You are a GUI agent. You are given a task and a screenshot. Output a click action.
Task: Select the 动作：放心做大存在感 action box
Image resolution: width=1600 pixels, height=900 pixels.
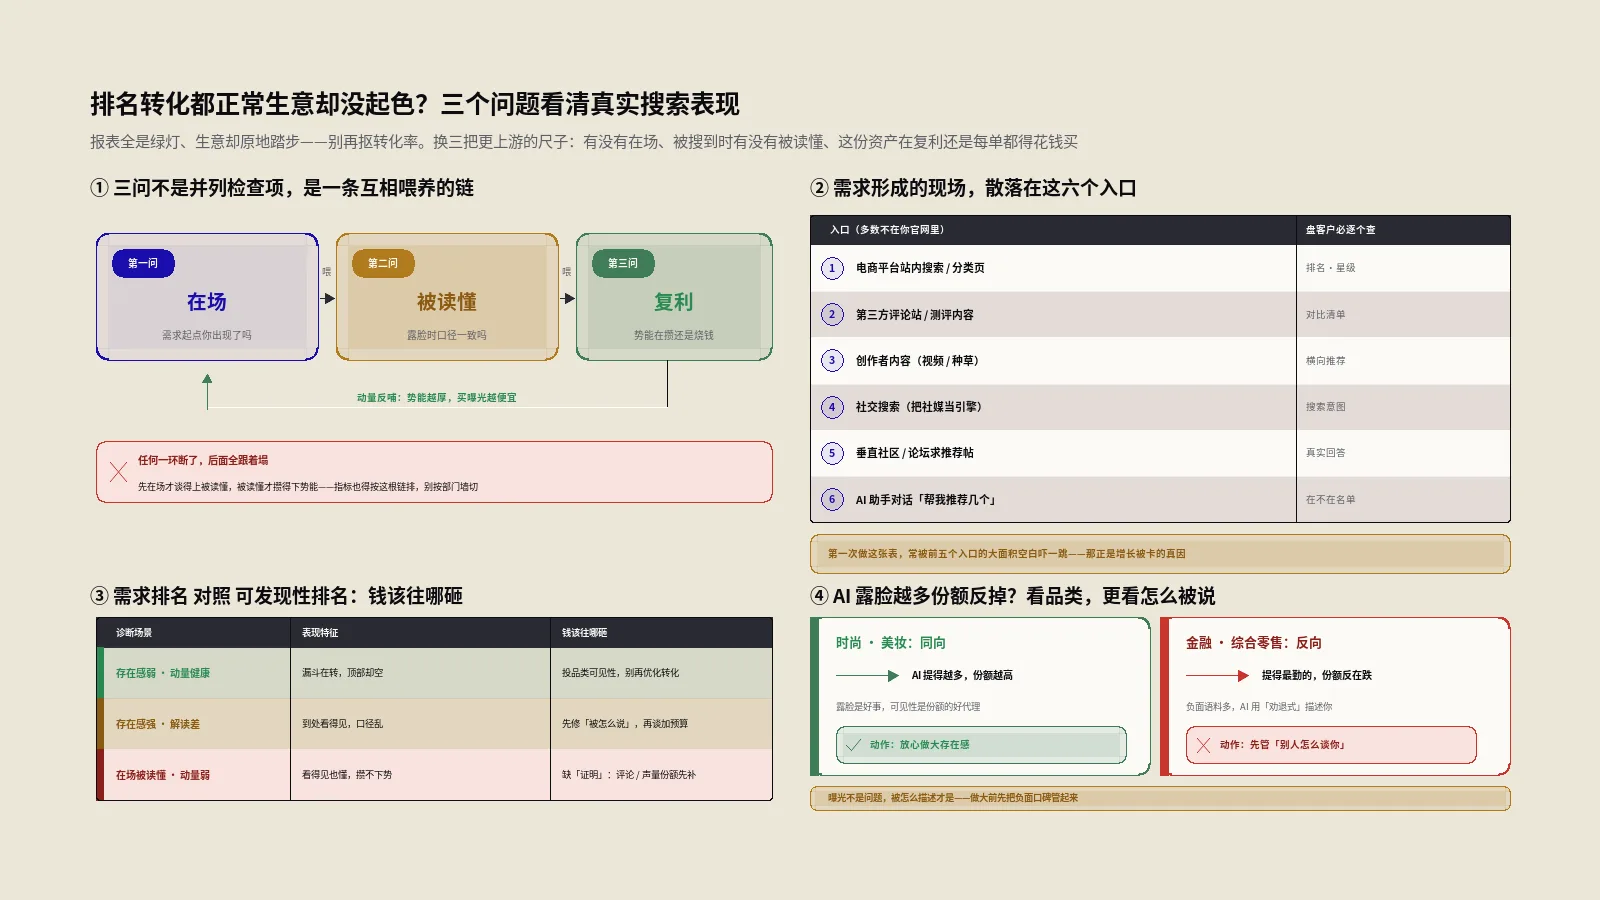pyautogui.click(x=981, y=745)
